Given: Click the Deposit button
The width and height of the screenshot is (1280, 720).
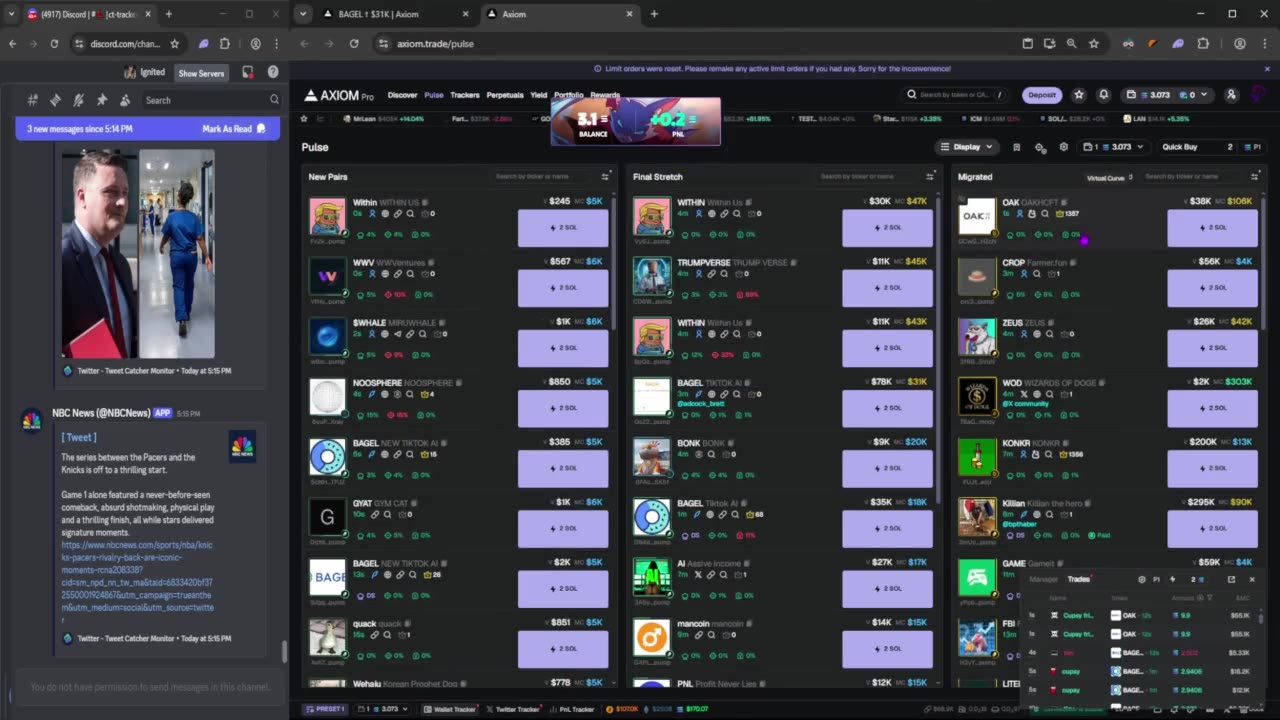Looking at the screenshot, I should click(x=1042, y=95).
